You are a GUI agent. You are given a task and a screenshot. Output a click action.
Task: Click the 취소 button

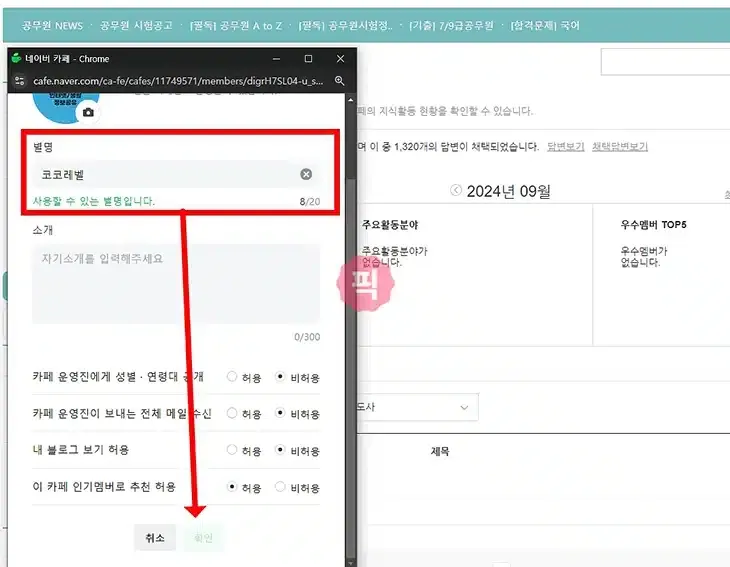pyautogui.click(x=155, y=538)
